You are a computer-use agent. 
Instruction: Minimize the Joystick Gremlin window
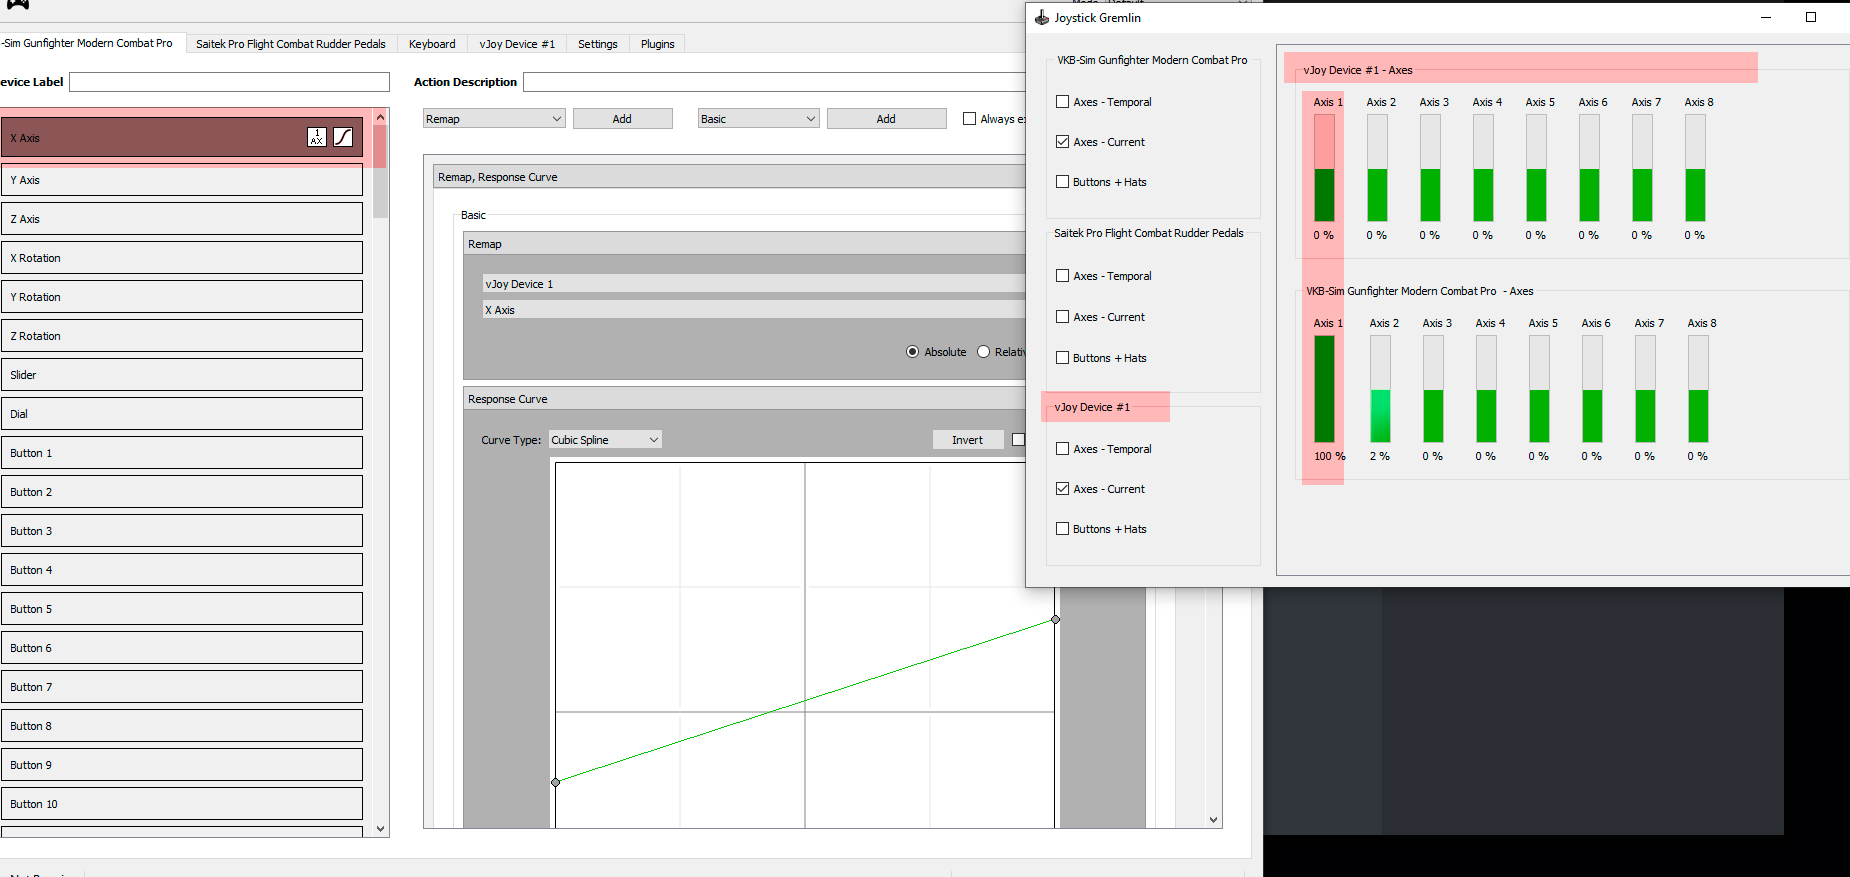click(1766, 17)
